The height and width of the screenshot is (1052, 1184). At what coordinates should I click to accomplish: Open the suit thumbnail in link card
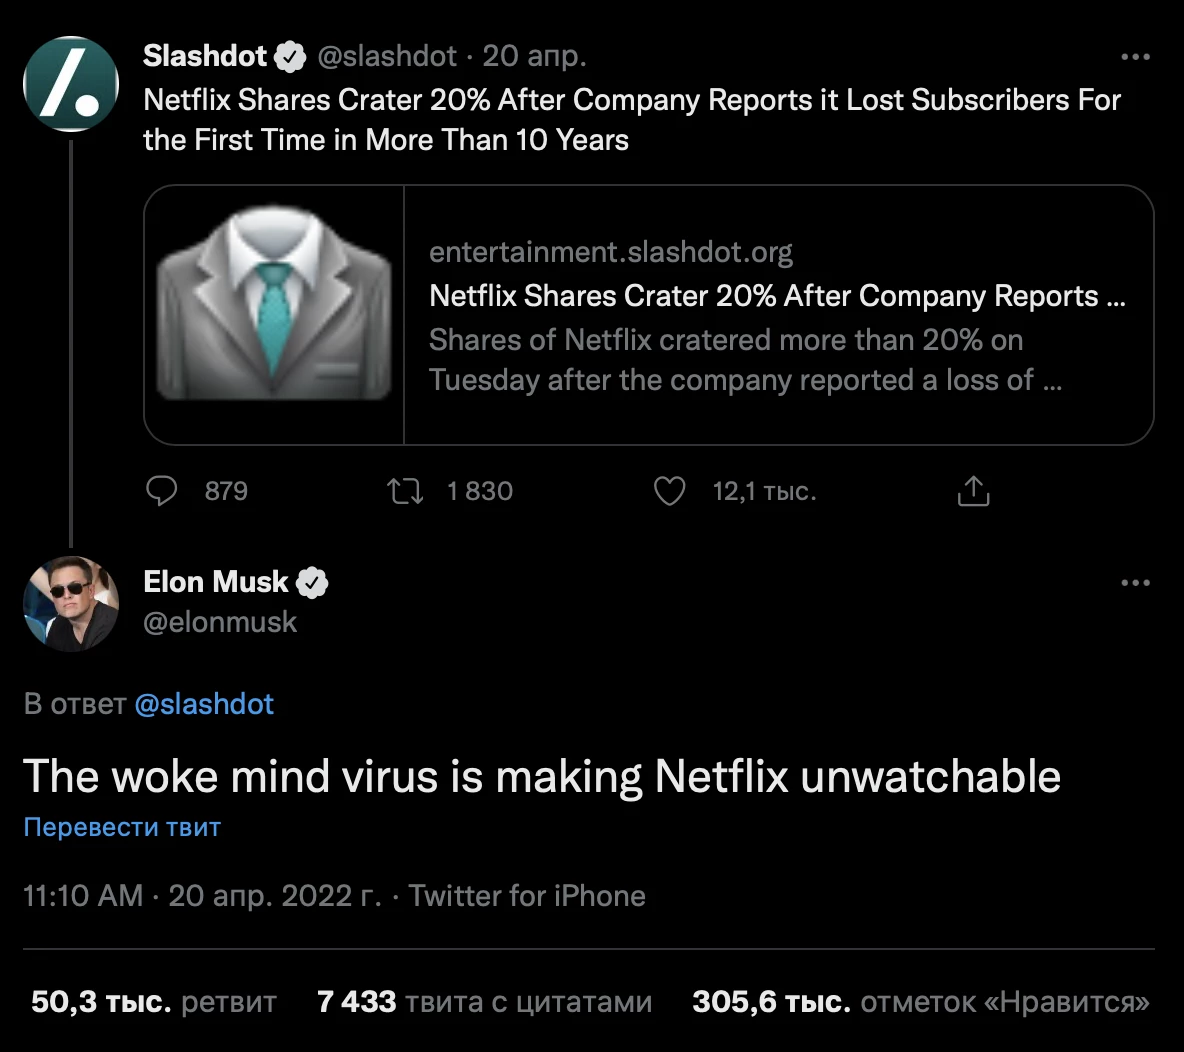(274, 315)
